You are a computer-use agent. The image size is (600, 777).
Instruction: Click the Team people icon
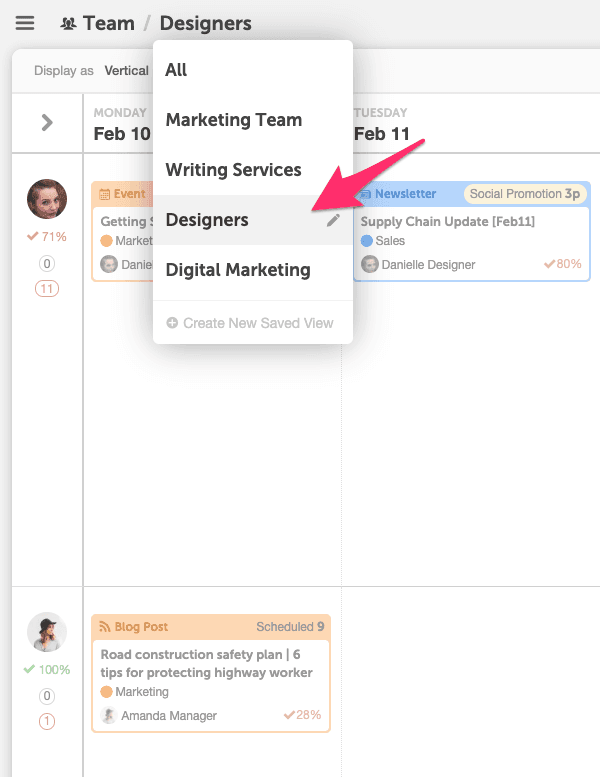[x=68, y=23]
